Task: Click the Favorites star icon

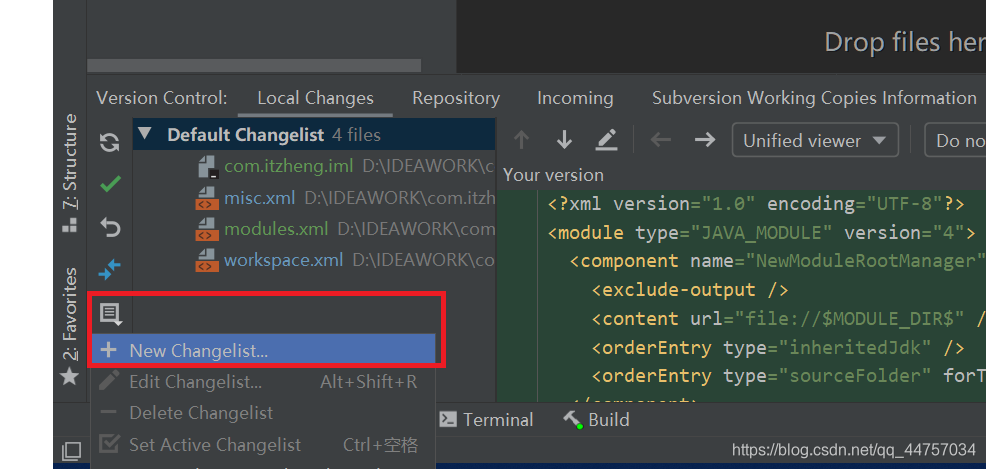Action: pos(69,377)
